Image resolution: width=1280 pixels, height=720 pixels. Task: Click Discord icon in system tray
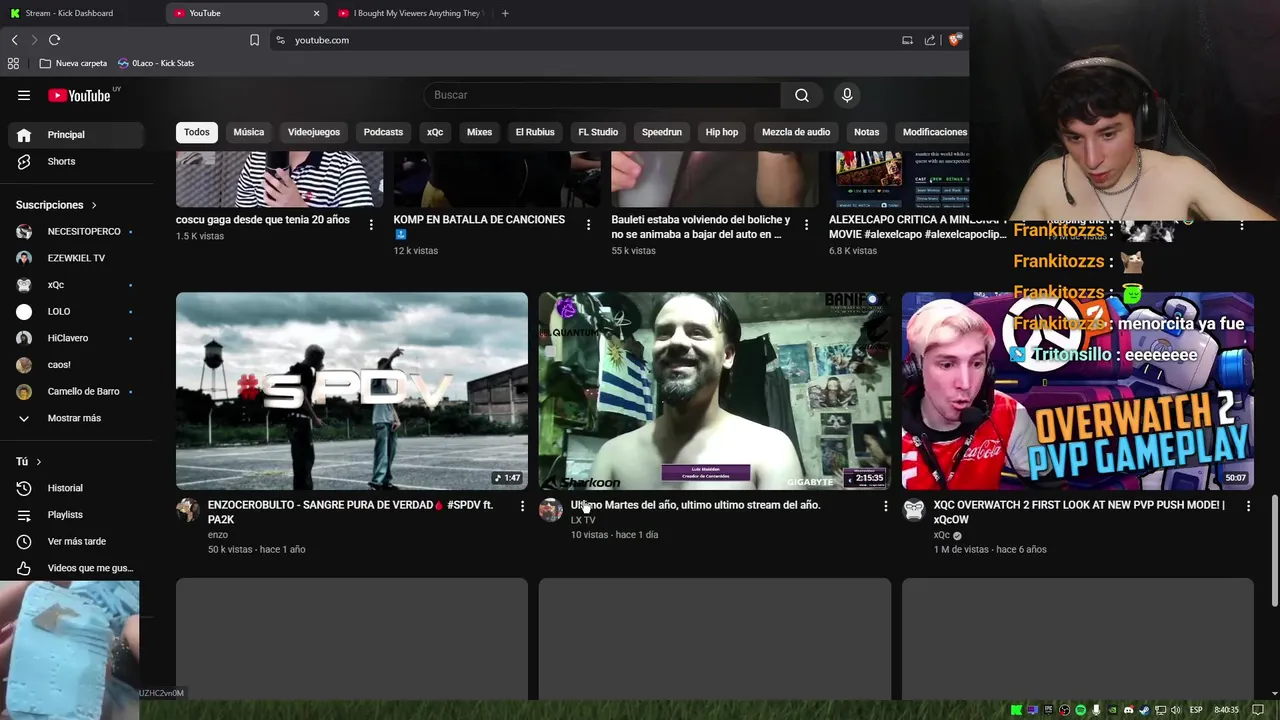1128,710
